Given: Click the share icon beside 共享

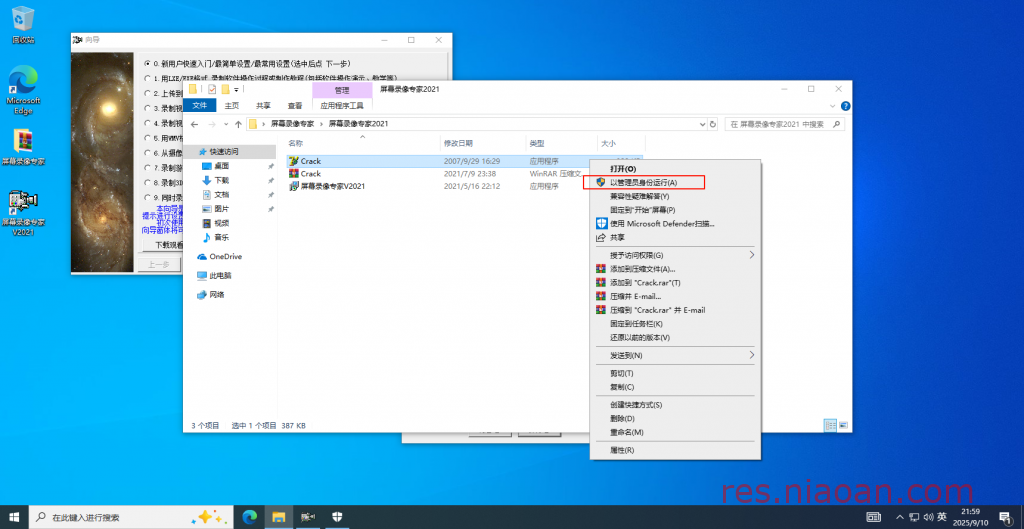Looking at the screenshot, I should [x=601, y=238].
